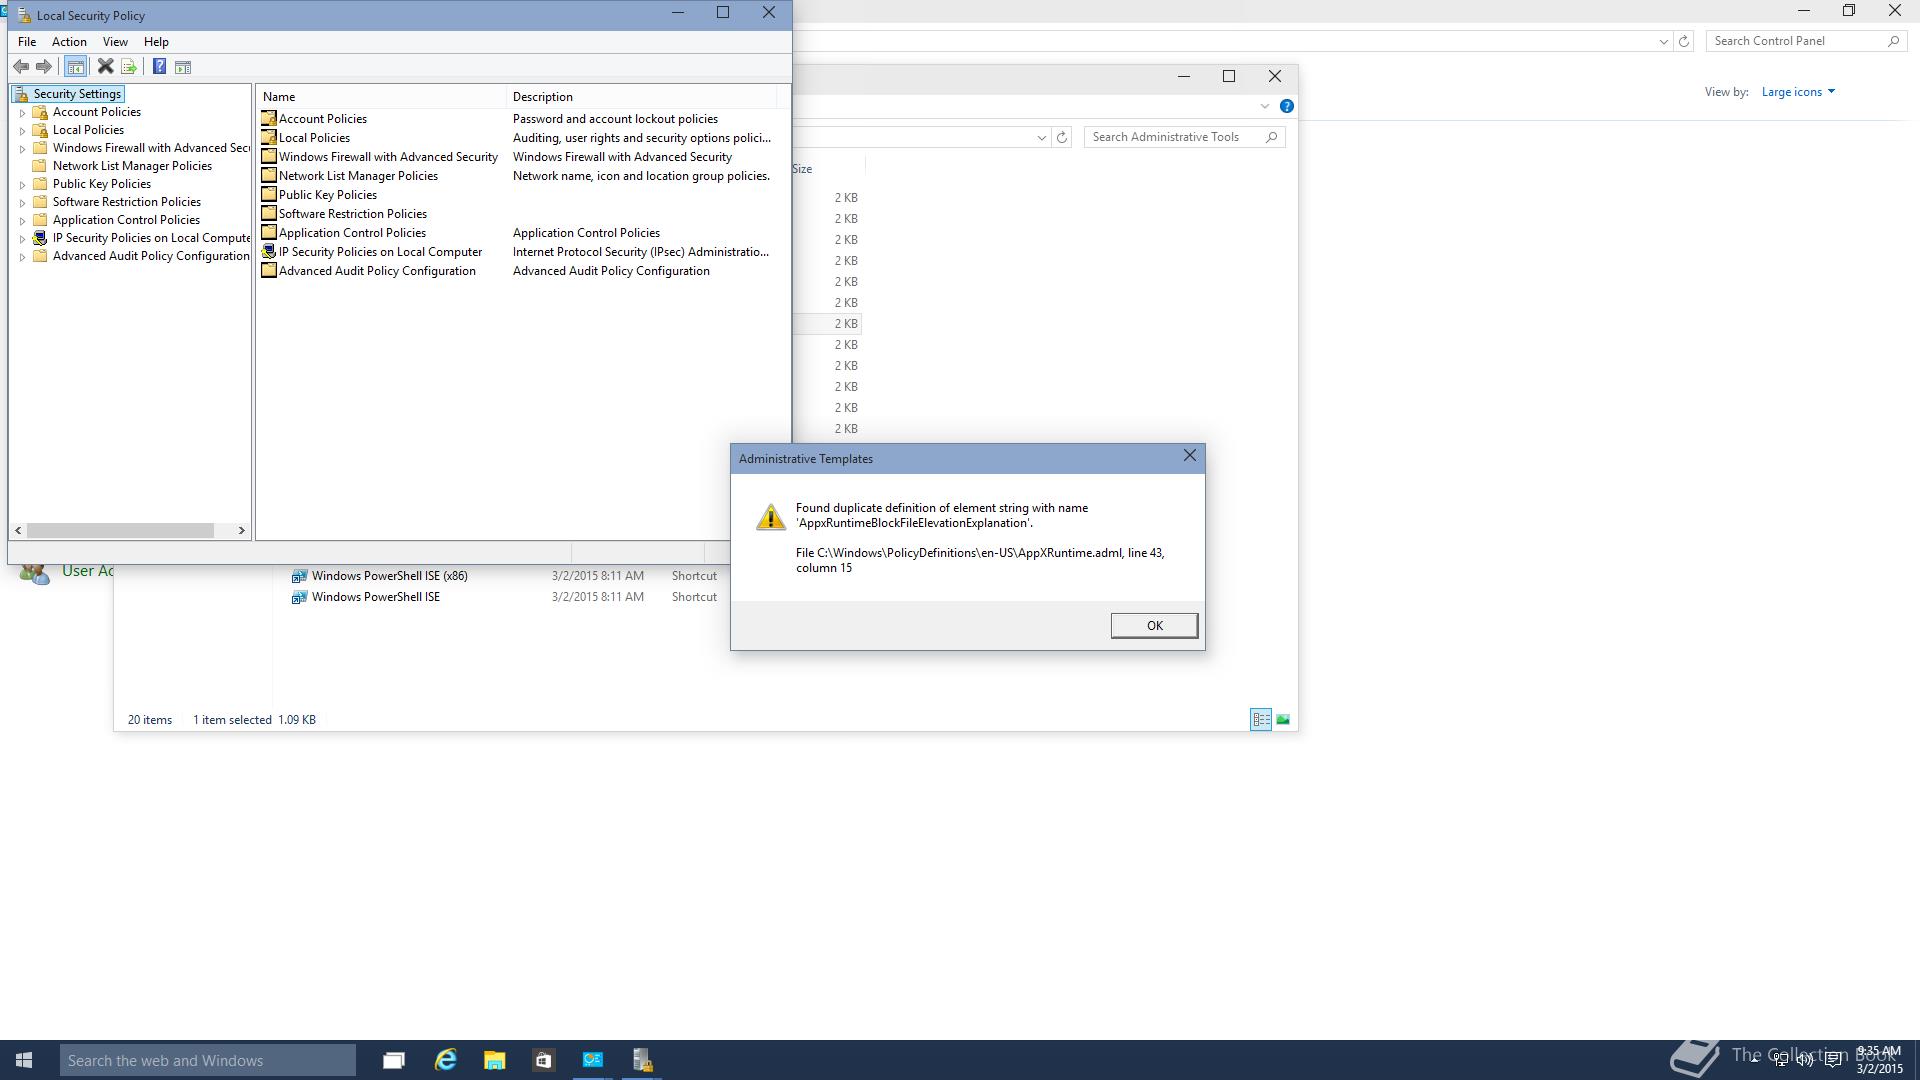Click the Forward arrow in Local Security Policy toolbar
The width and height of the screenshot is (1920, 1080).
[43, 67]
